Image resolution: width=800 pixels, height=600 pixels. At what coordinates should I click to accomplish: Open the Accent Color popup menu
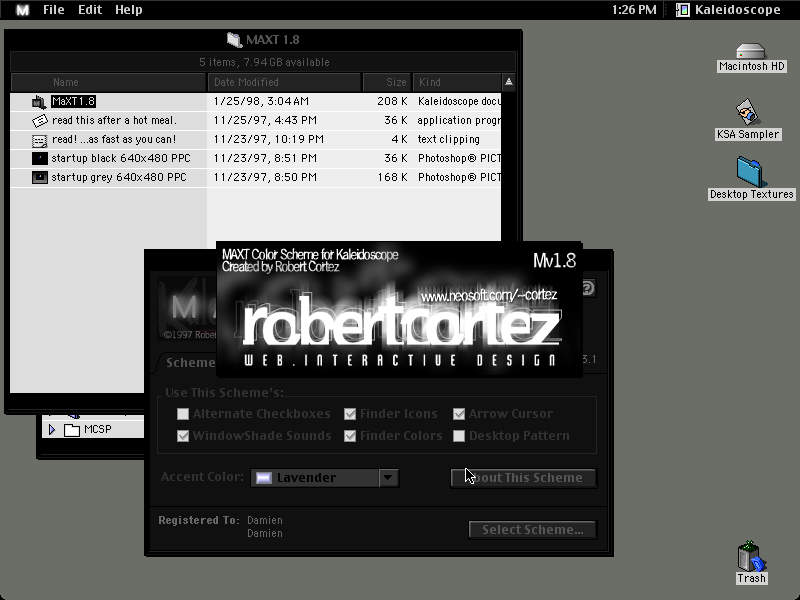click(x=324, y=478)
